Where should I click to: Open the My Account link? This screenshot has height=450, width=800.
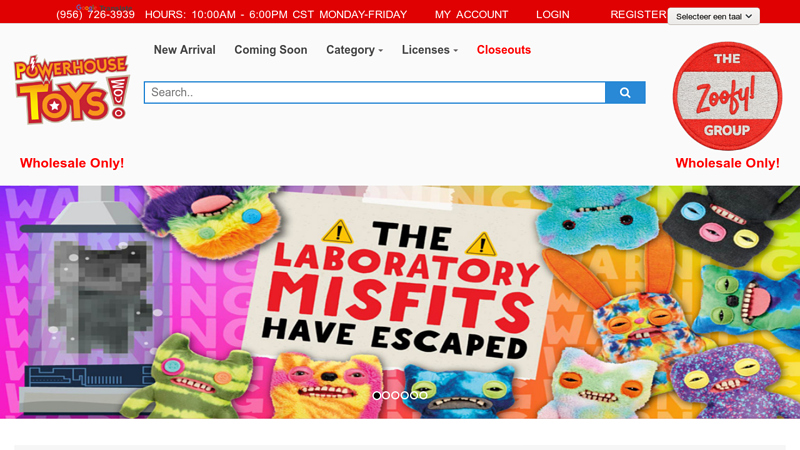(471, 15)
